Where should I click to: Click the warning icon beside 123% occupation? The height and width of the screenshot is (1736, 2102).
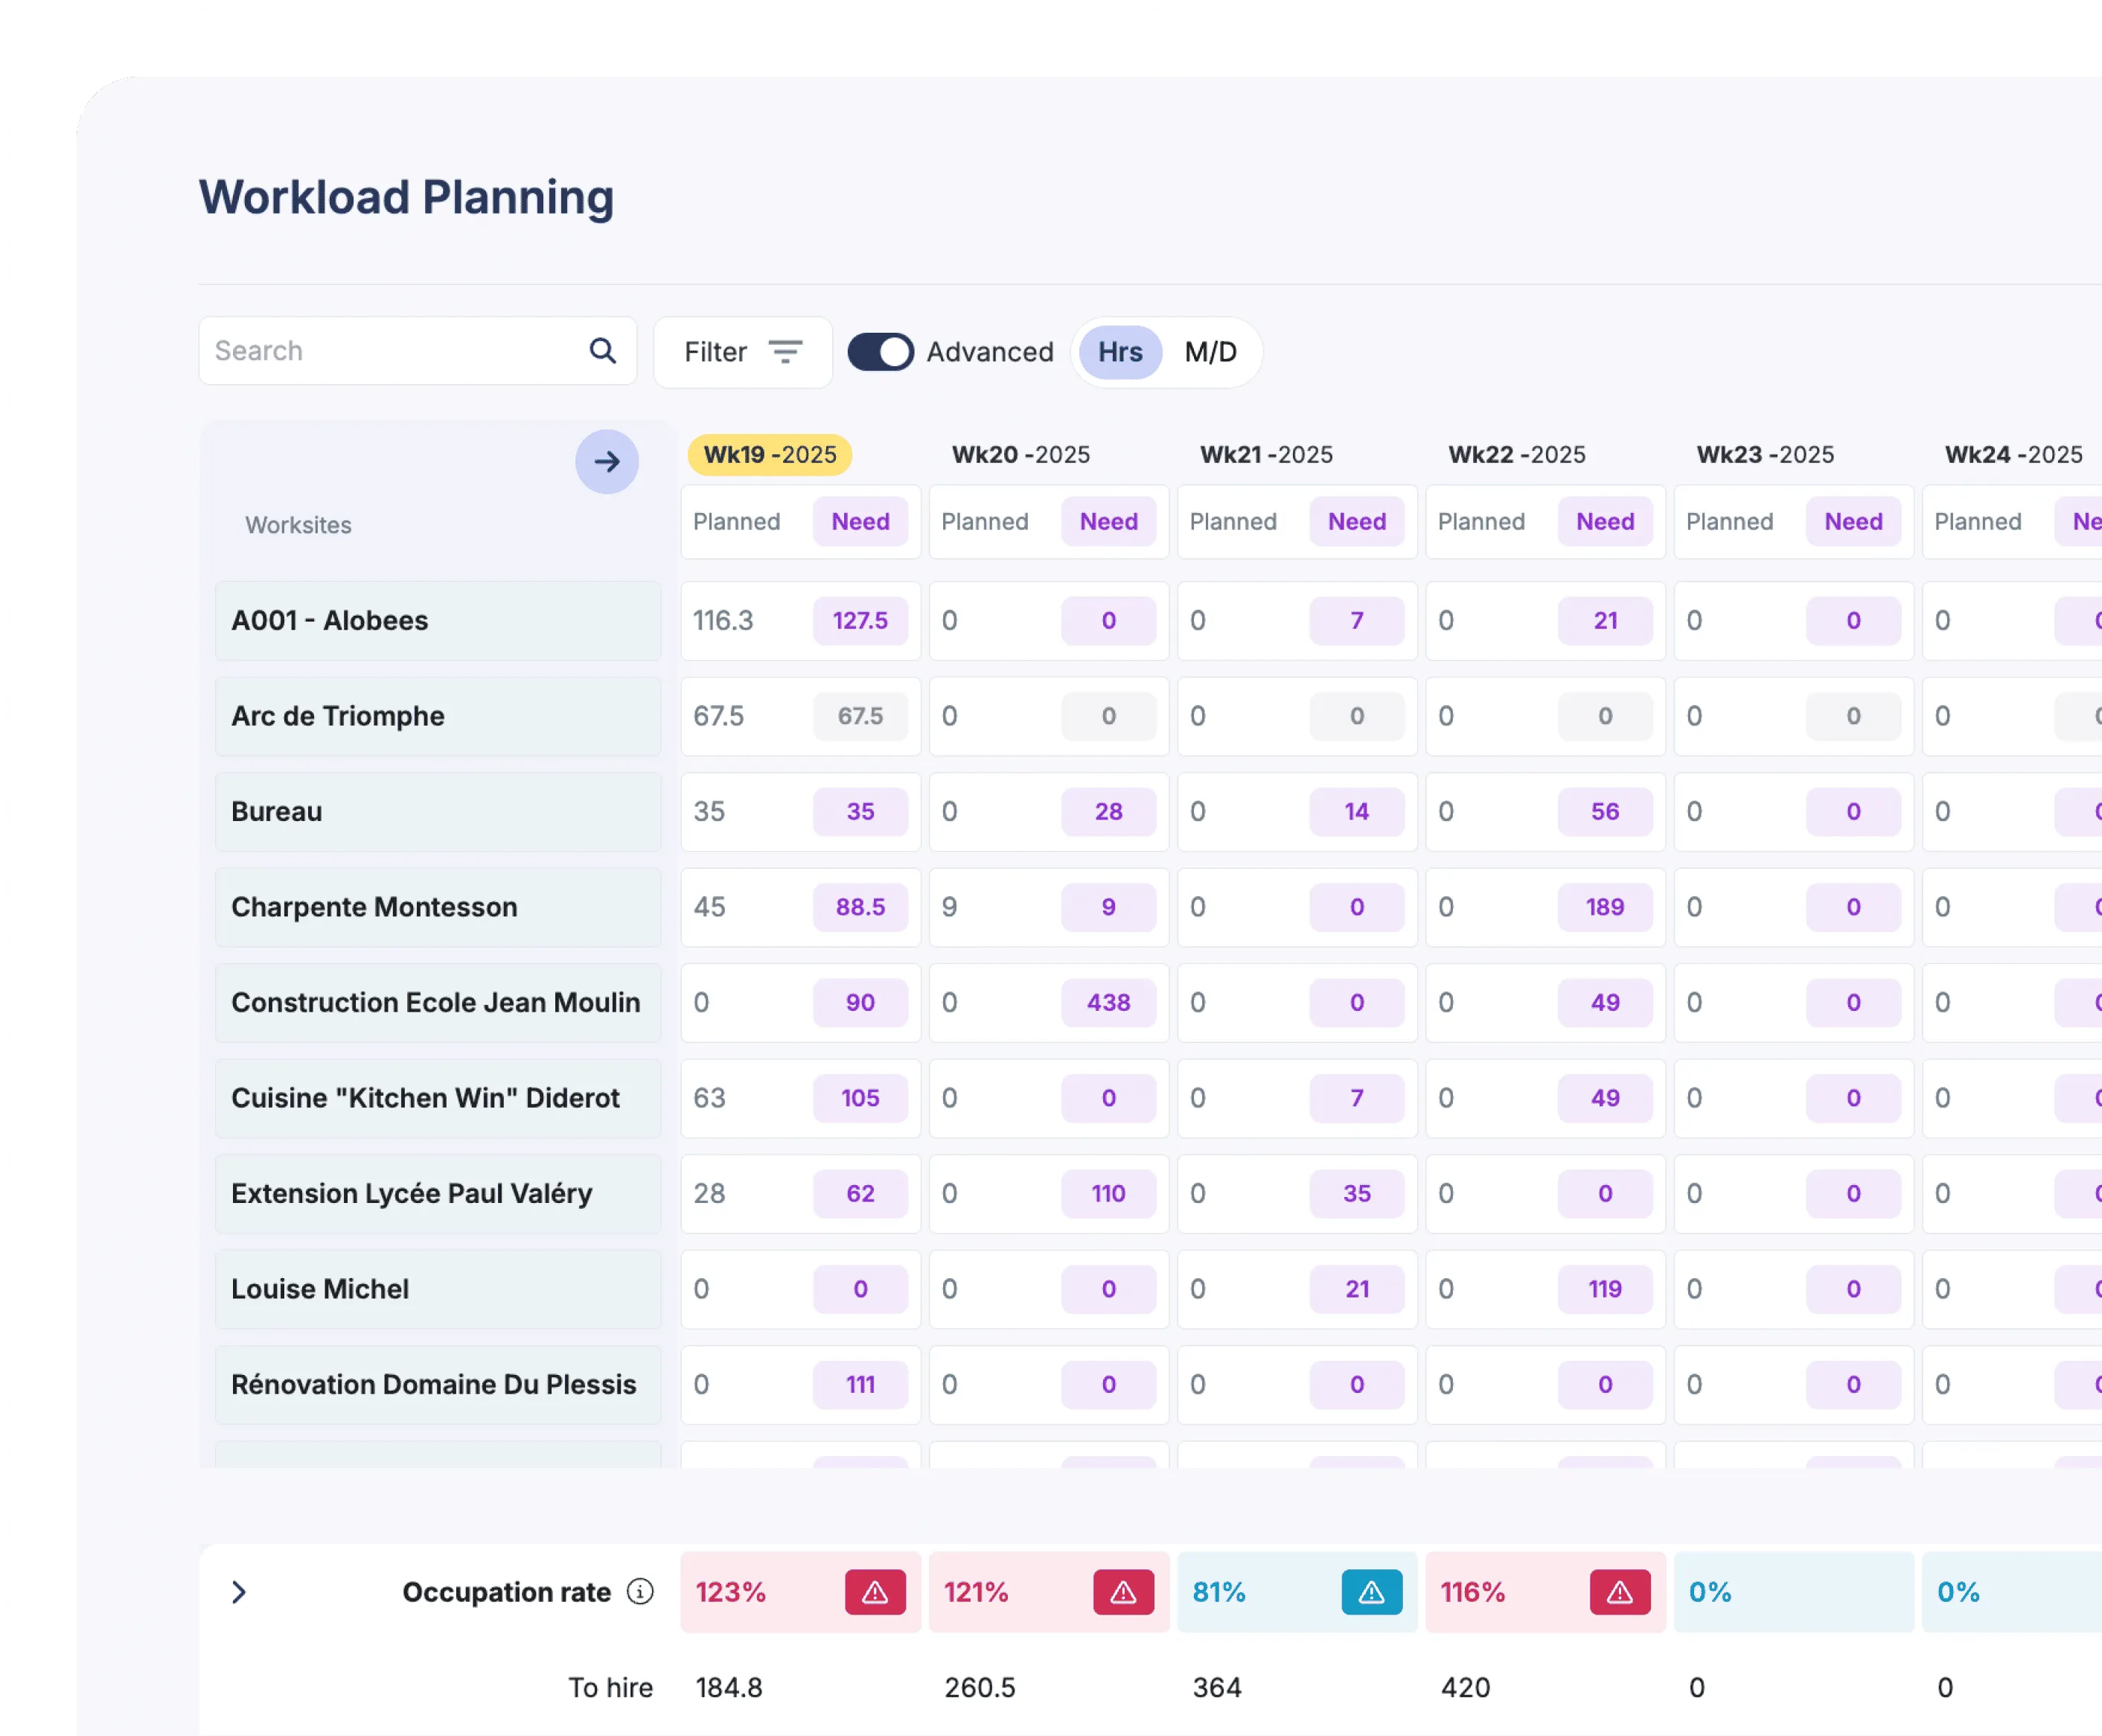876,1592
